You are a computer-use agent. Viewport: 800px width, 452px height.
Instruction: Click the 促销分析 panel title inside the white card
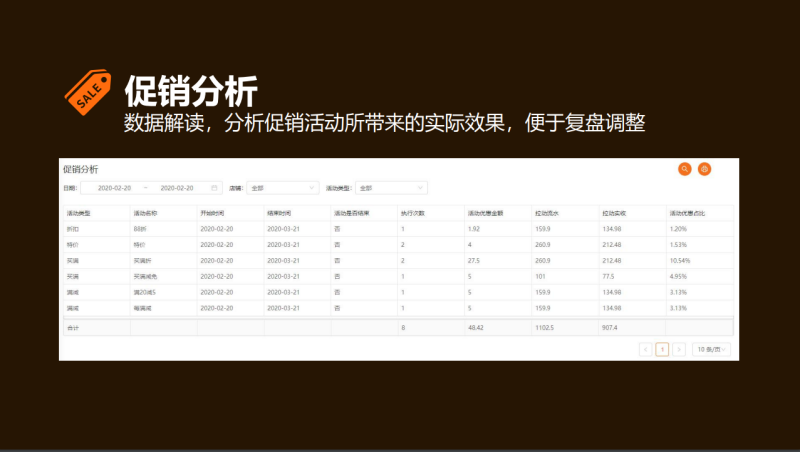81,169
